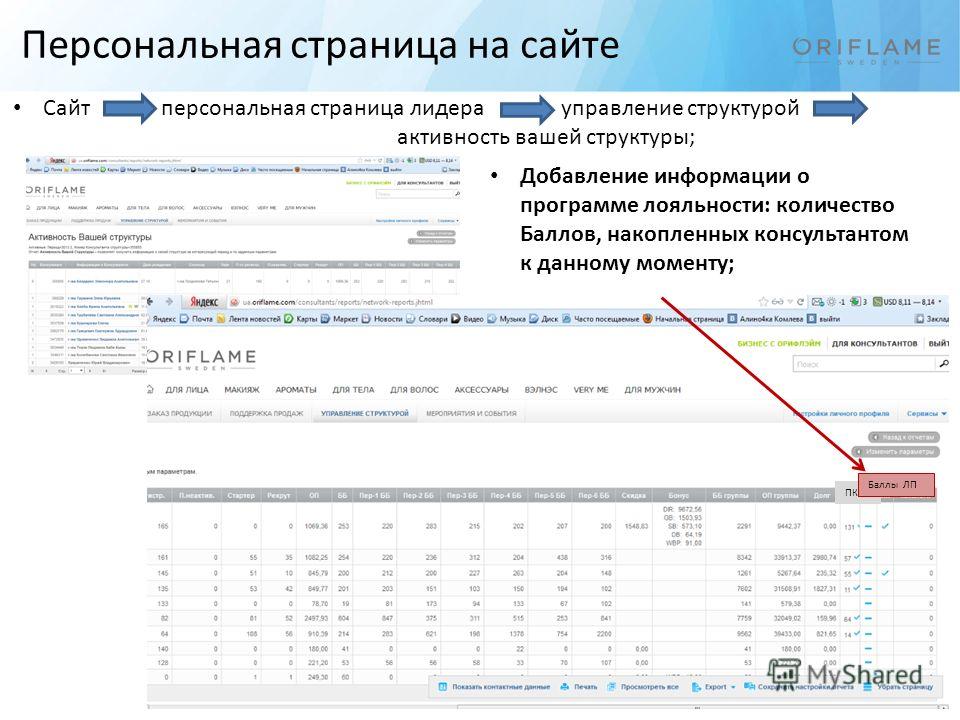This screenshot has height=720, width=960.
Task: Open the VERY ME menu
Action: pos(591,389)
